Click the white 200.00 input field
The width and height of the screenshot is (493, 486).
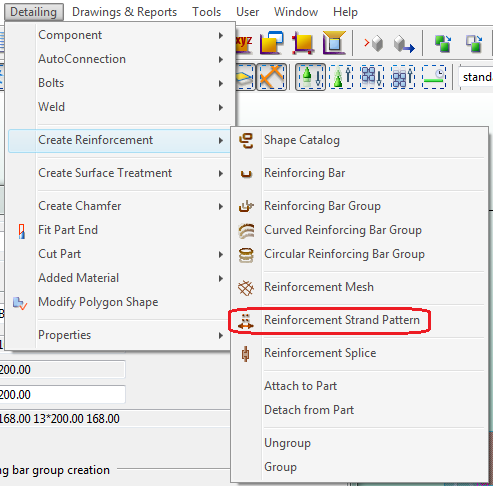[x=62, y=395]
